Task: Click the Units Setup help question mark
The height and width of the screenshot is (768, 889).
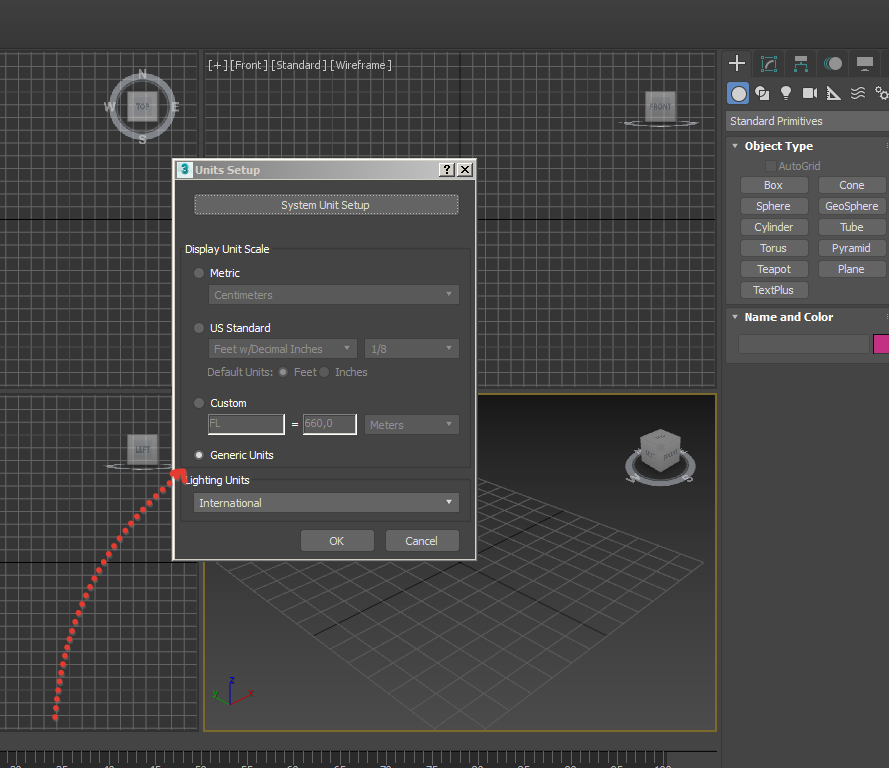Action: (x=447, y=169)
